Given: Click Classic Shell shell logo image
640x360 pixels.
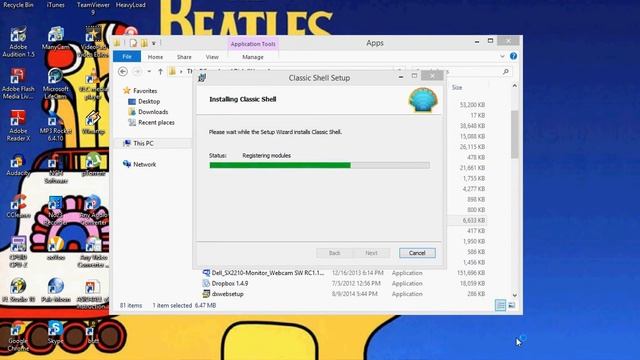Looking at the screenshot, I should [x=423, y=99].
